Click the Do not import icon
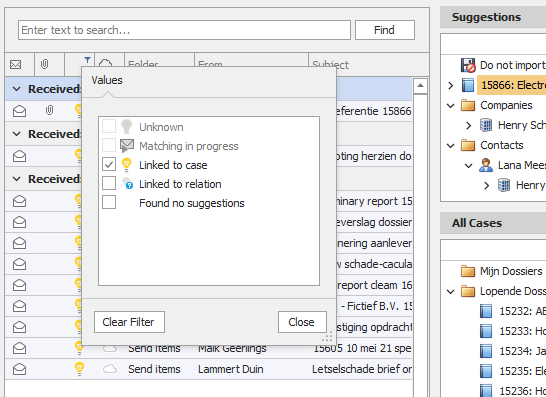This screenshot has width=546, height=397. pyautogui.click(x=468, y=65)
